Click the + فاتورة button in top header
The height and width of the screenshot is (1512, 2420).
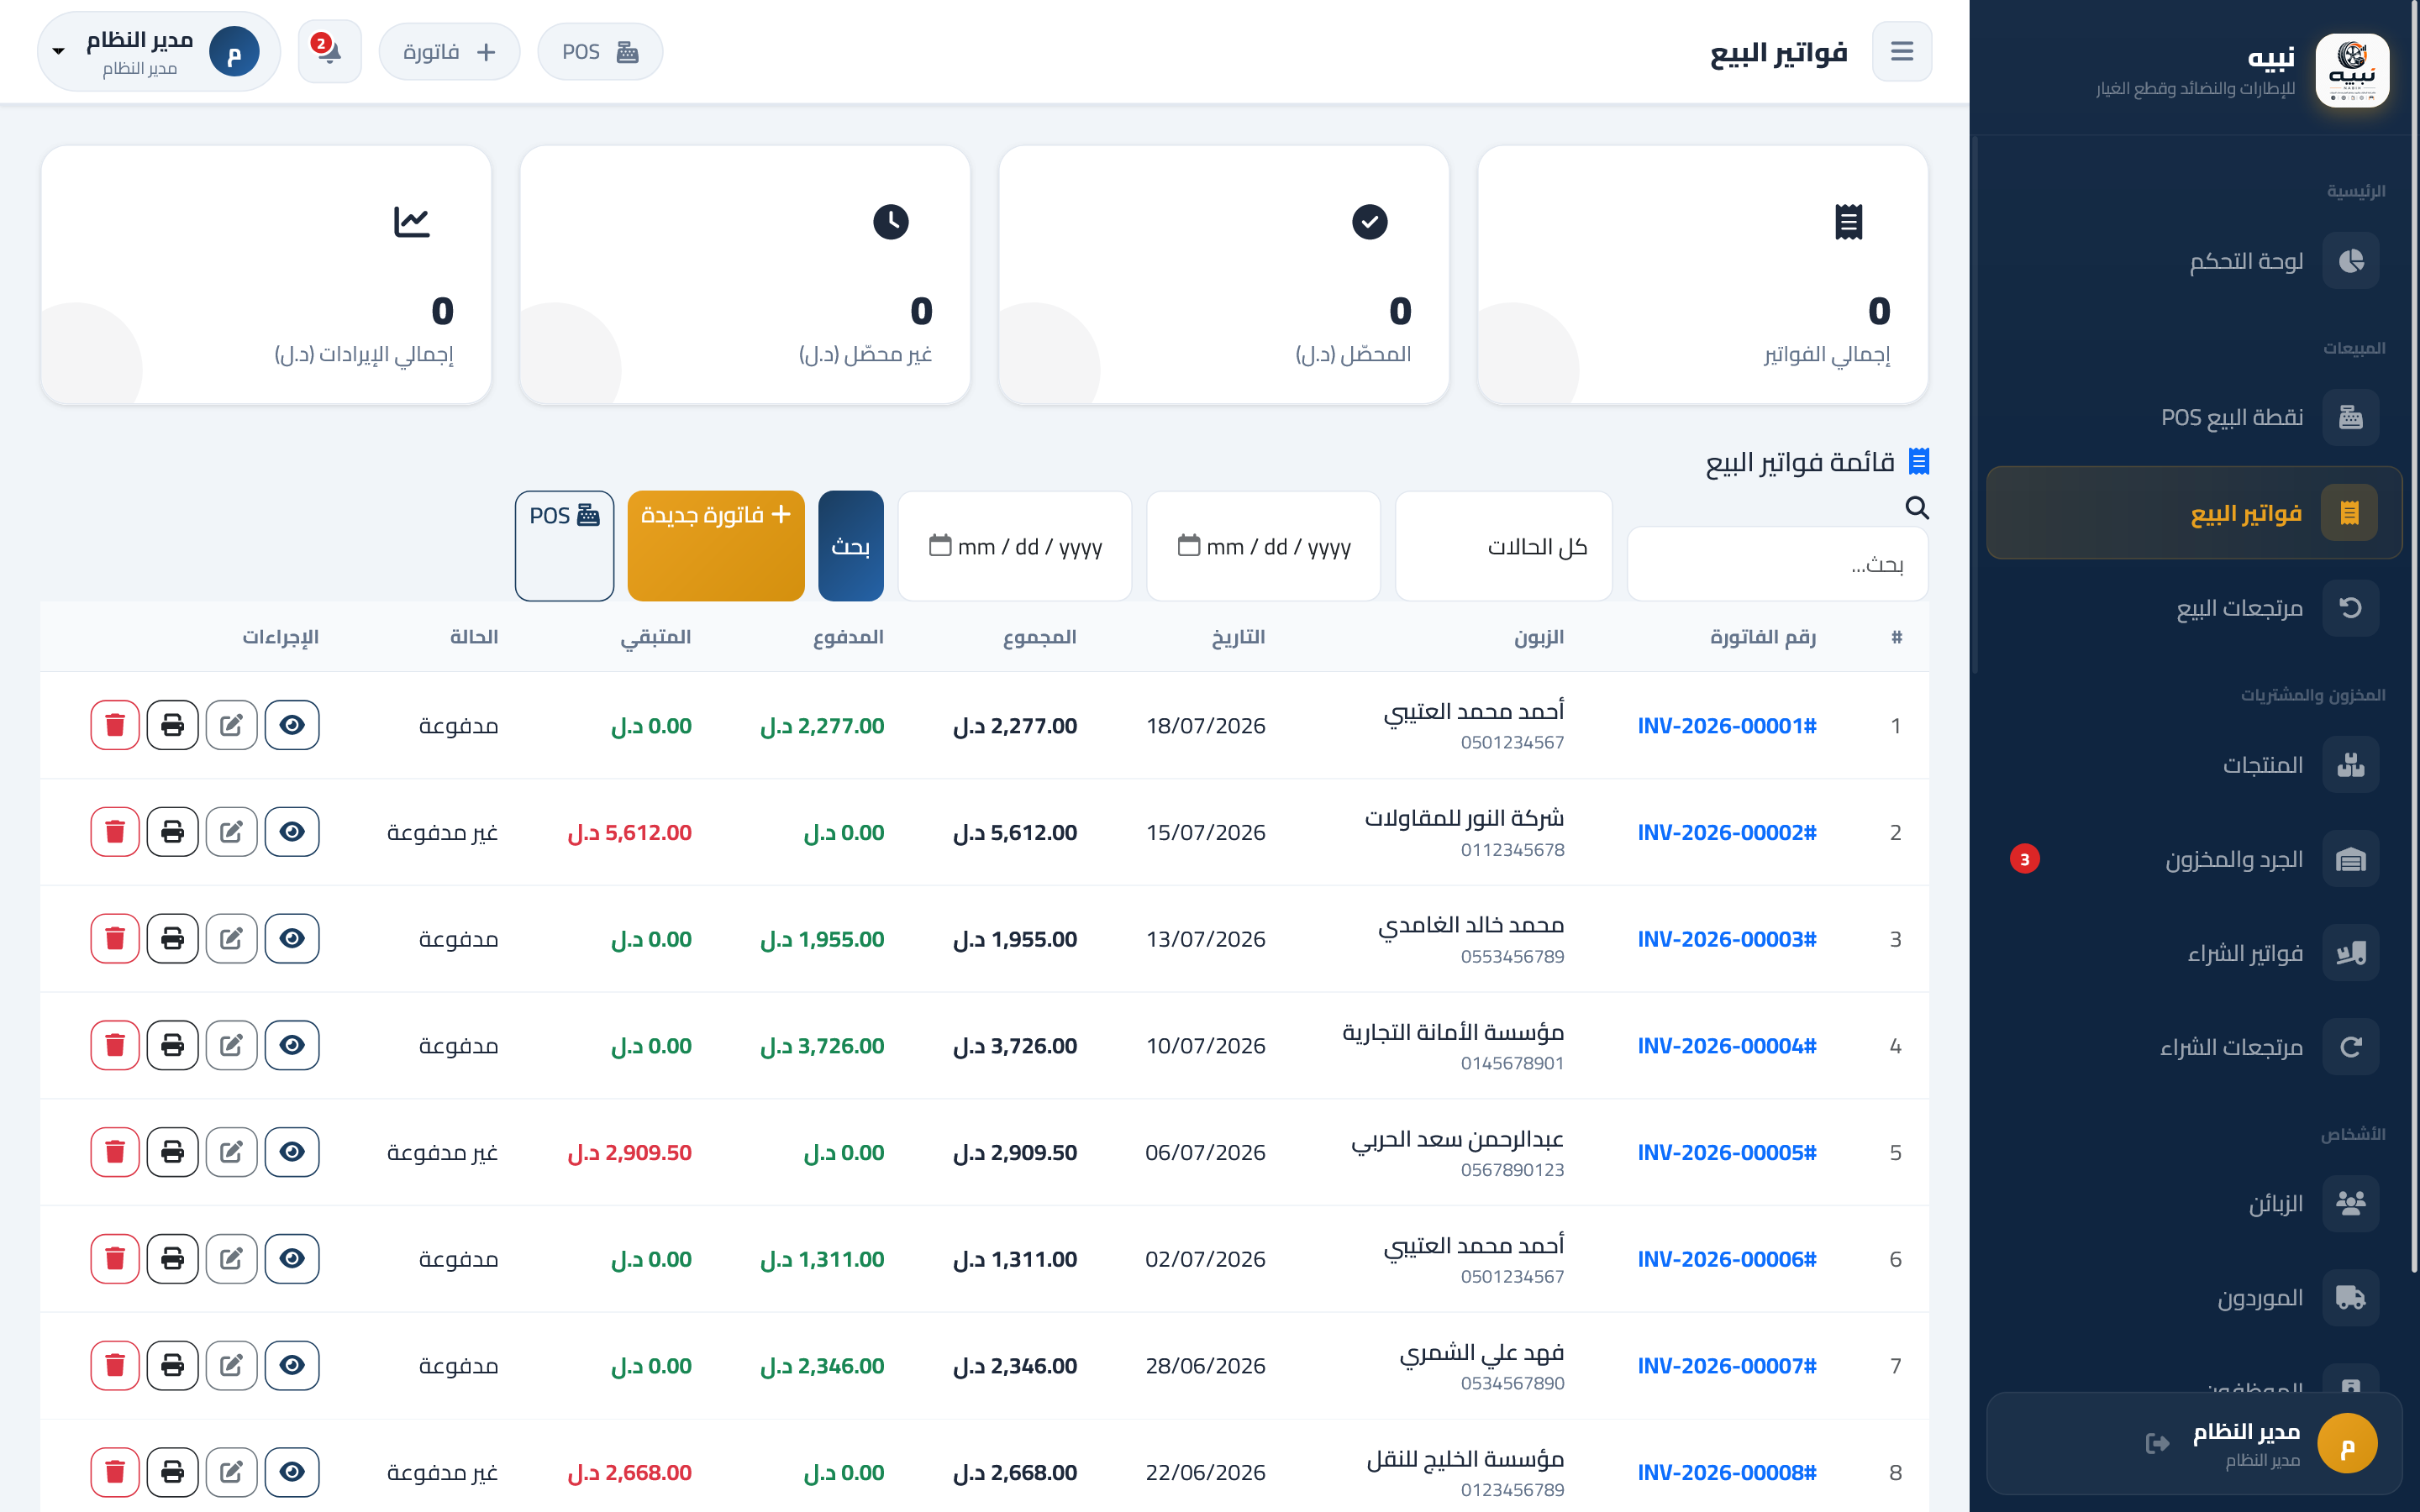[449, 51]
